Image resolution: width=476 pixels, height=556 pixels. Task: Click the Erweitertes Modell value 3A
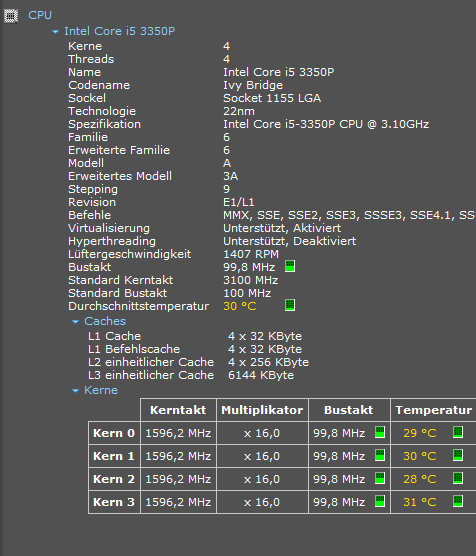tap(231, 176)
